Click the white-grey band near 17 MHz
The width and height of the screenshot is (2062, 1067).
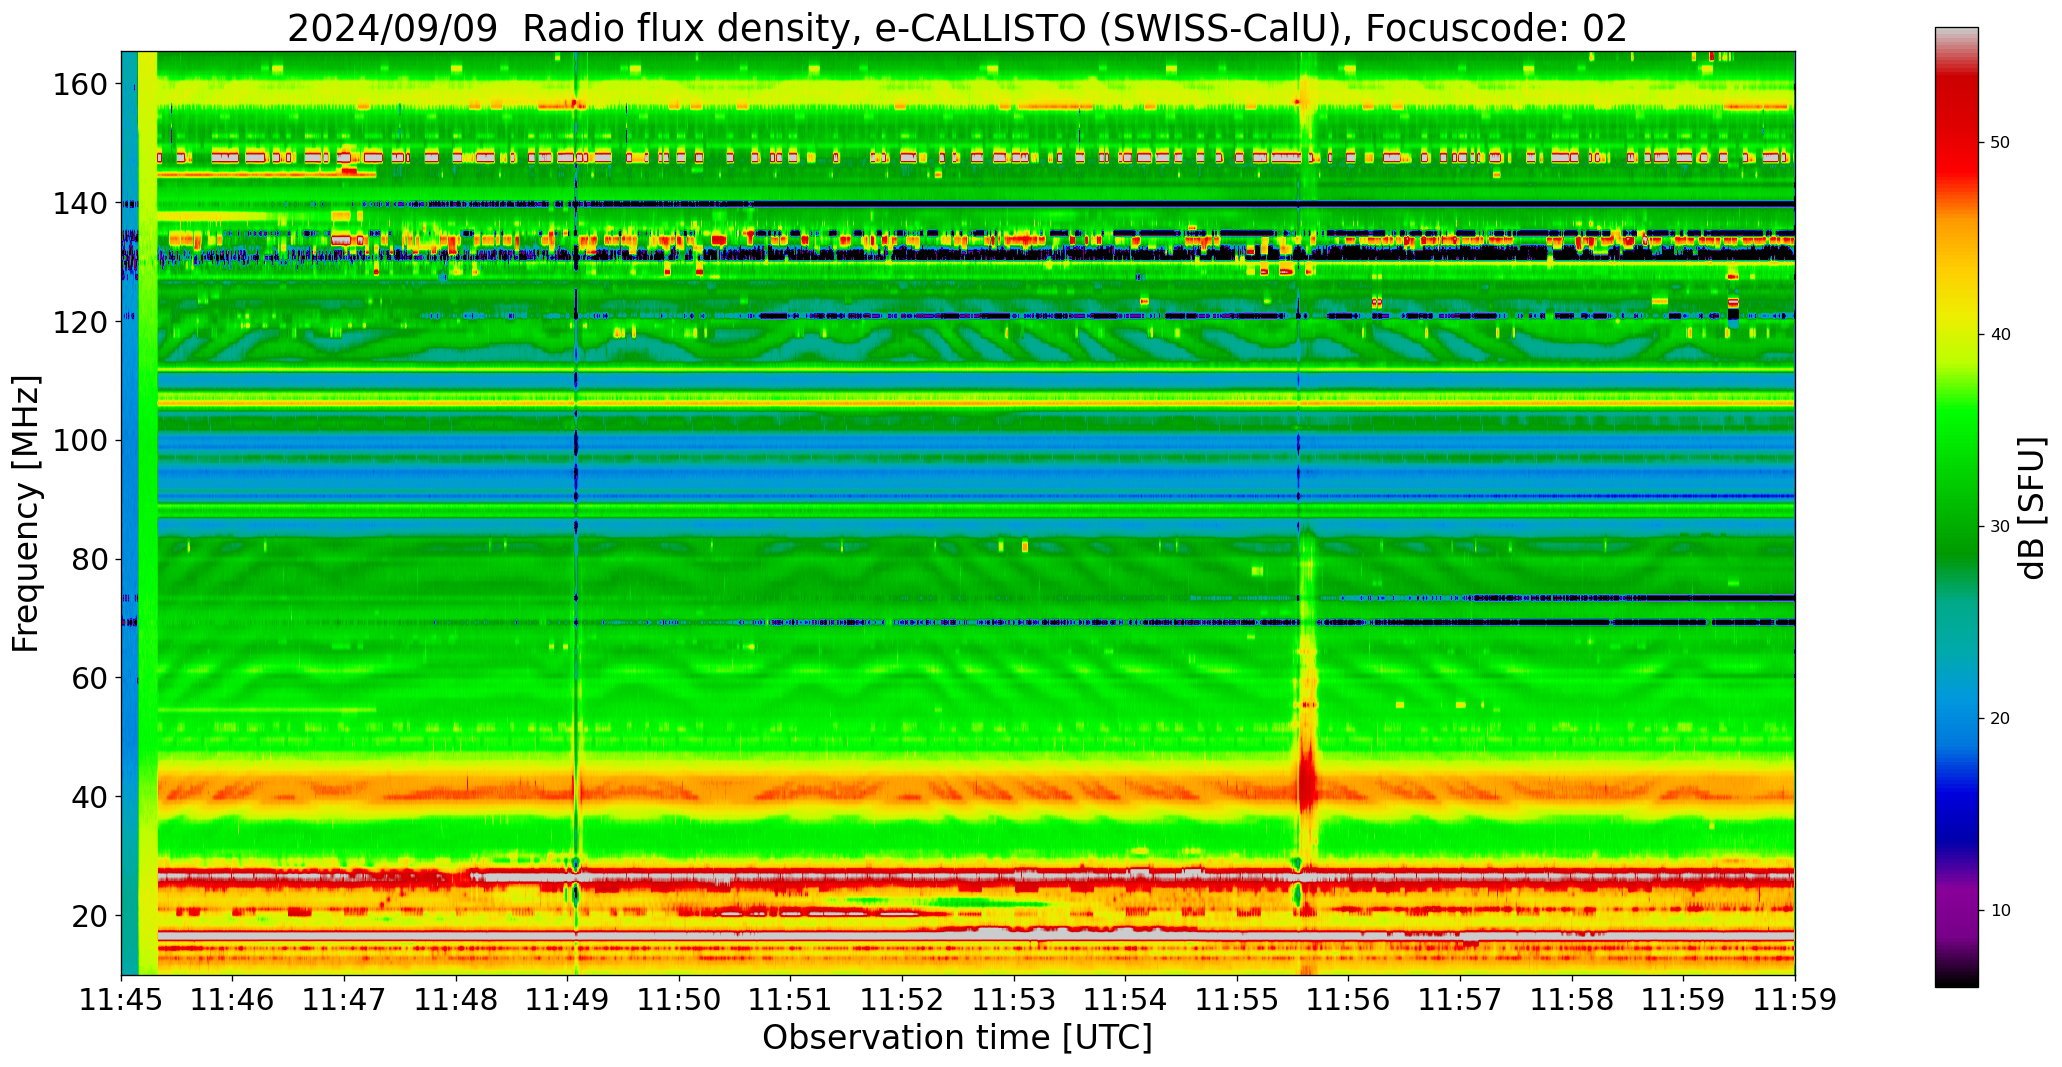point(975,935)
